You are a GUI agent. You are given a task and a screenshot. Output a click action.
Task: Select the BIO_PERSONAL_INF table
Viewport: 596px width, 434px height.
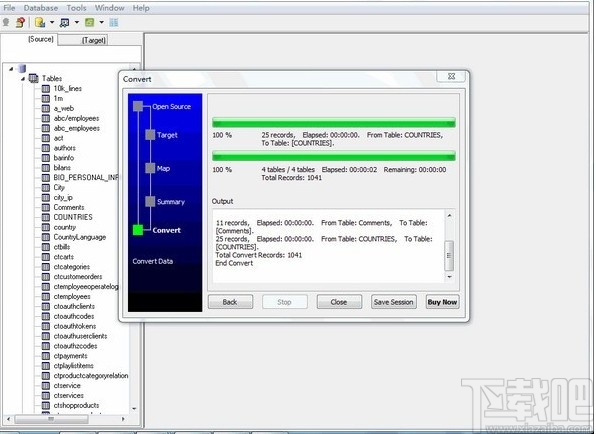pos(86,177)
